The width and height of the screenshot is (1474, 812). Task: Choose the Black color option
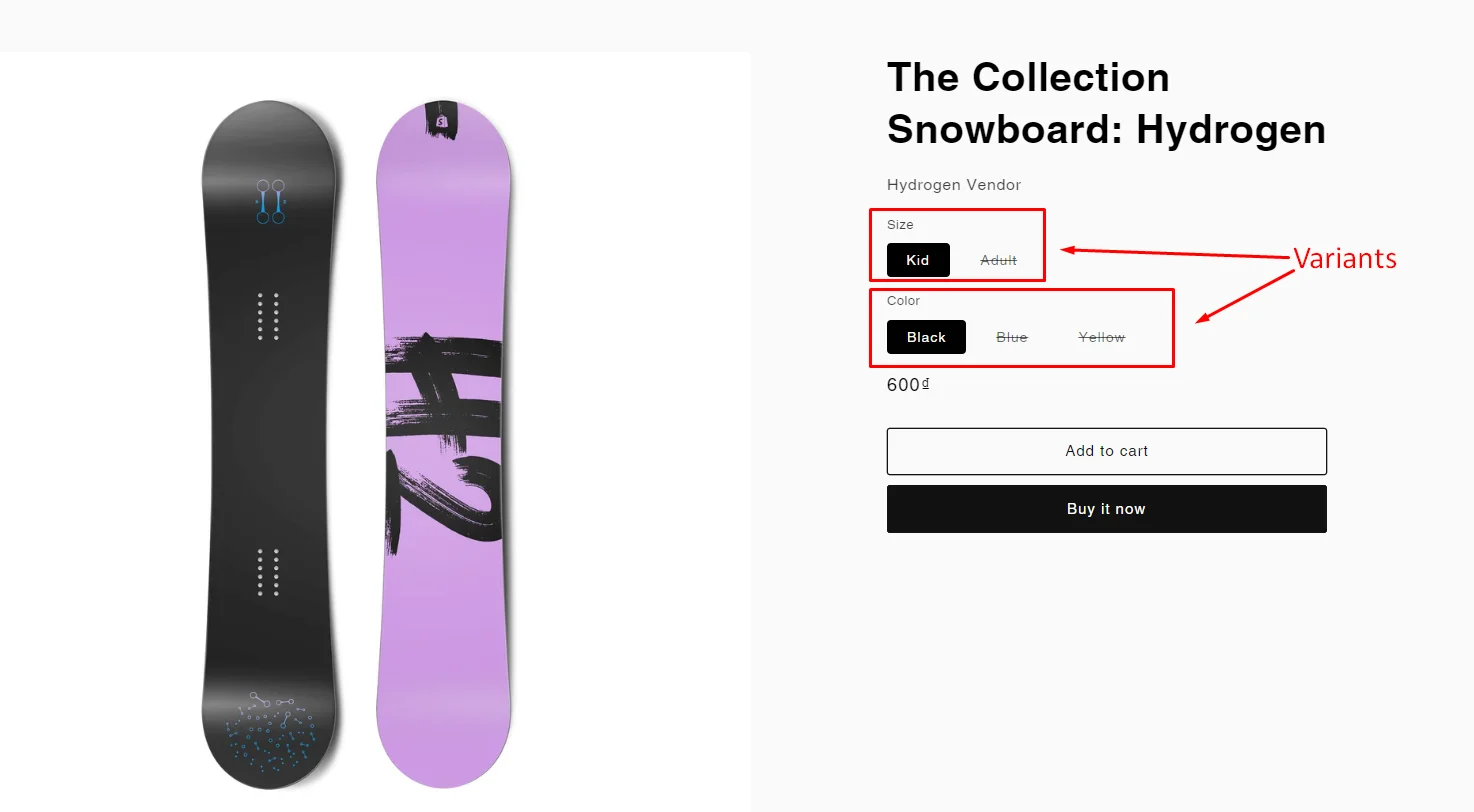point(925,337)
